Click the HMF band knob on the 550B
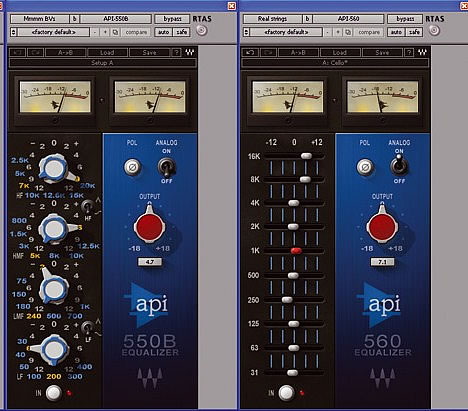Viewport: 468px width, 411px height. (x=54, y=228)
